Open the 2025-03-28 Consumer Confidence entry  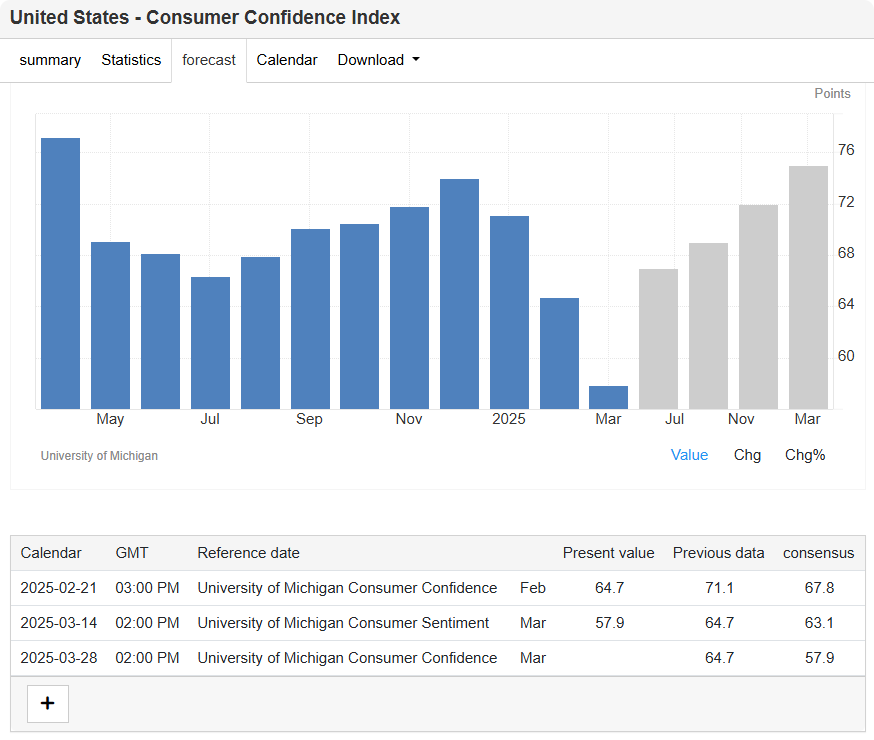coord(347,658)
